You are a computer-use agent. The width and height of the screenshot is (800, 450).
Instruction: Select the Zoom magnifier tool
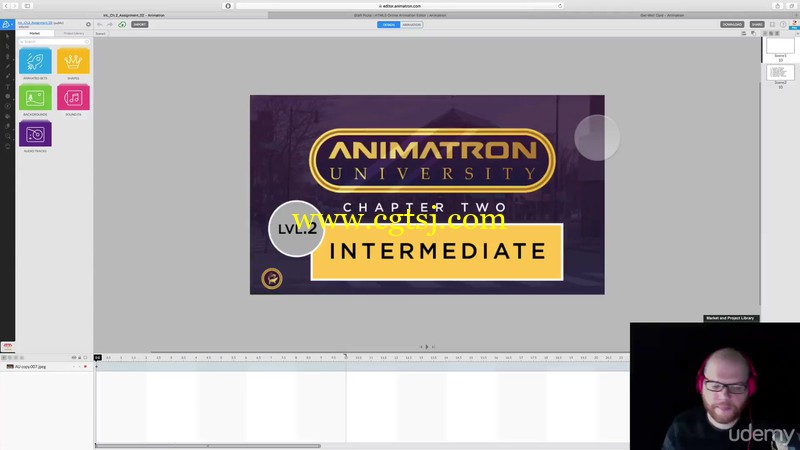point(7,136)
